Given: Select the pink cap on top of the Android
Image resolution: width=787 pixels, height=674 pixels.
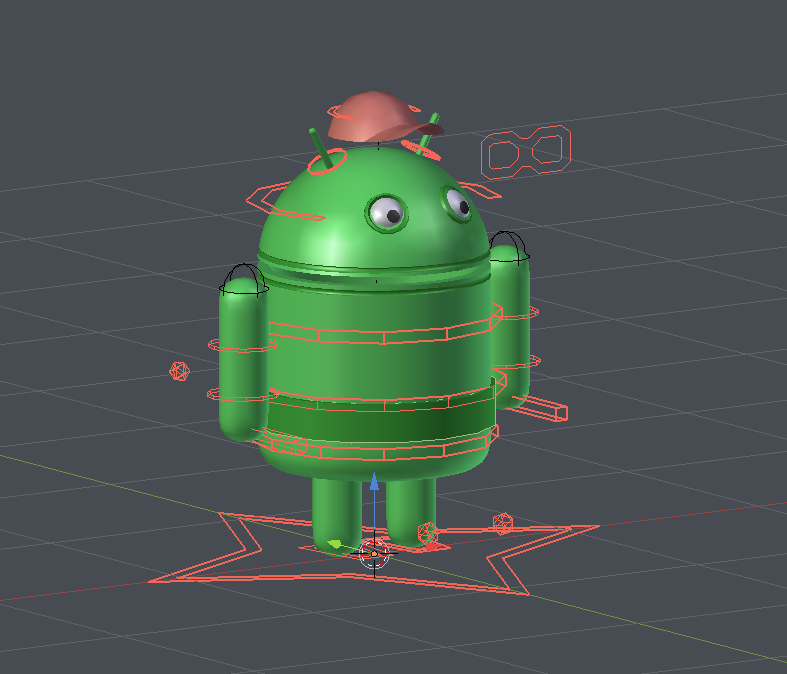Looking at the screenshot, I should pos(384,116).
